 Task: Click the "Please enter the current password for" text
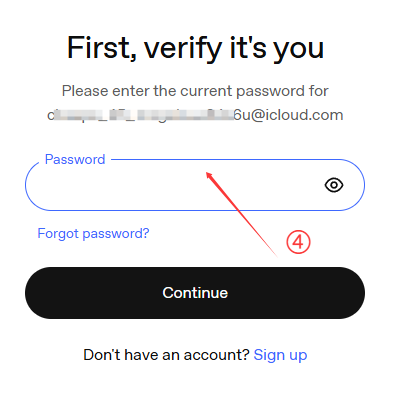(195, 91)
